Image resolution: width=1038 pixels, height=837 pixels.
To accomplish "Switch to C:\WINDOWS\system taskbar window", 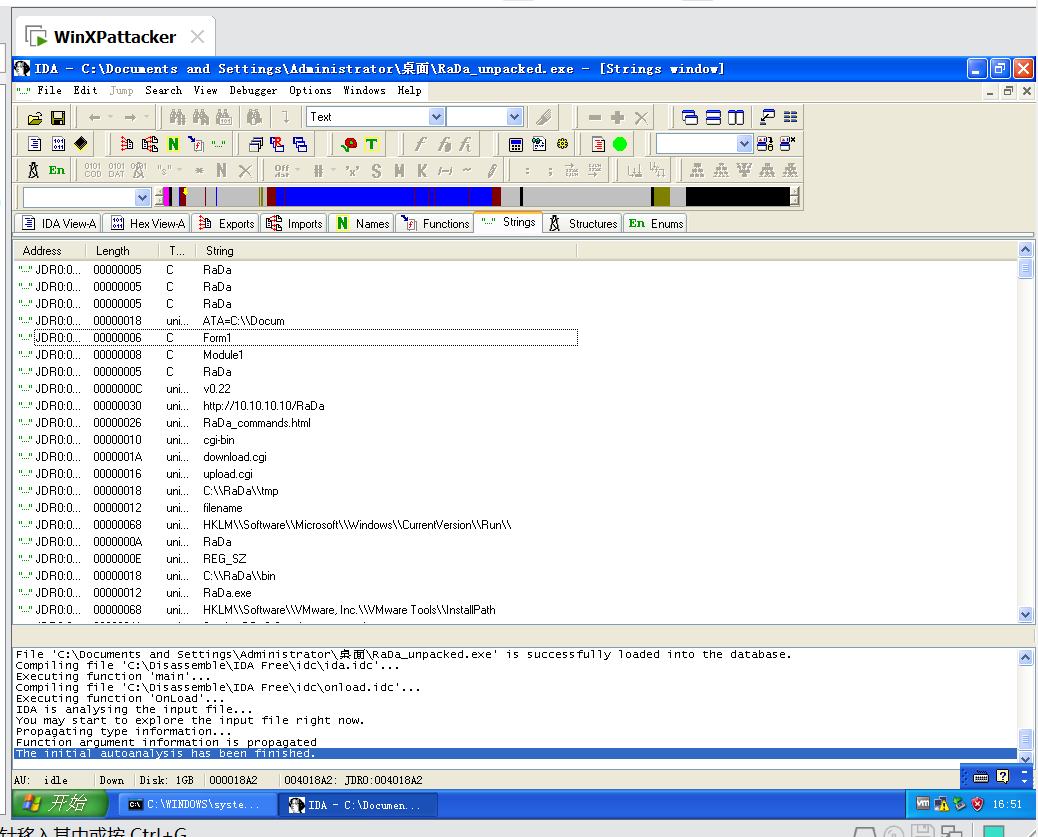I will 199,805.
